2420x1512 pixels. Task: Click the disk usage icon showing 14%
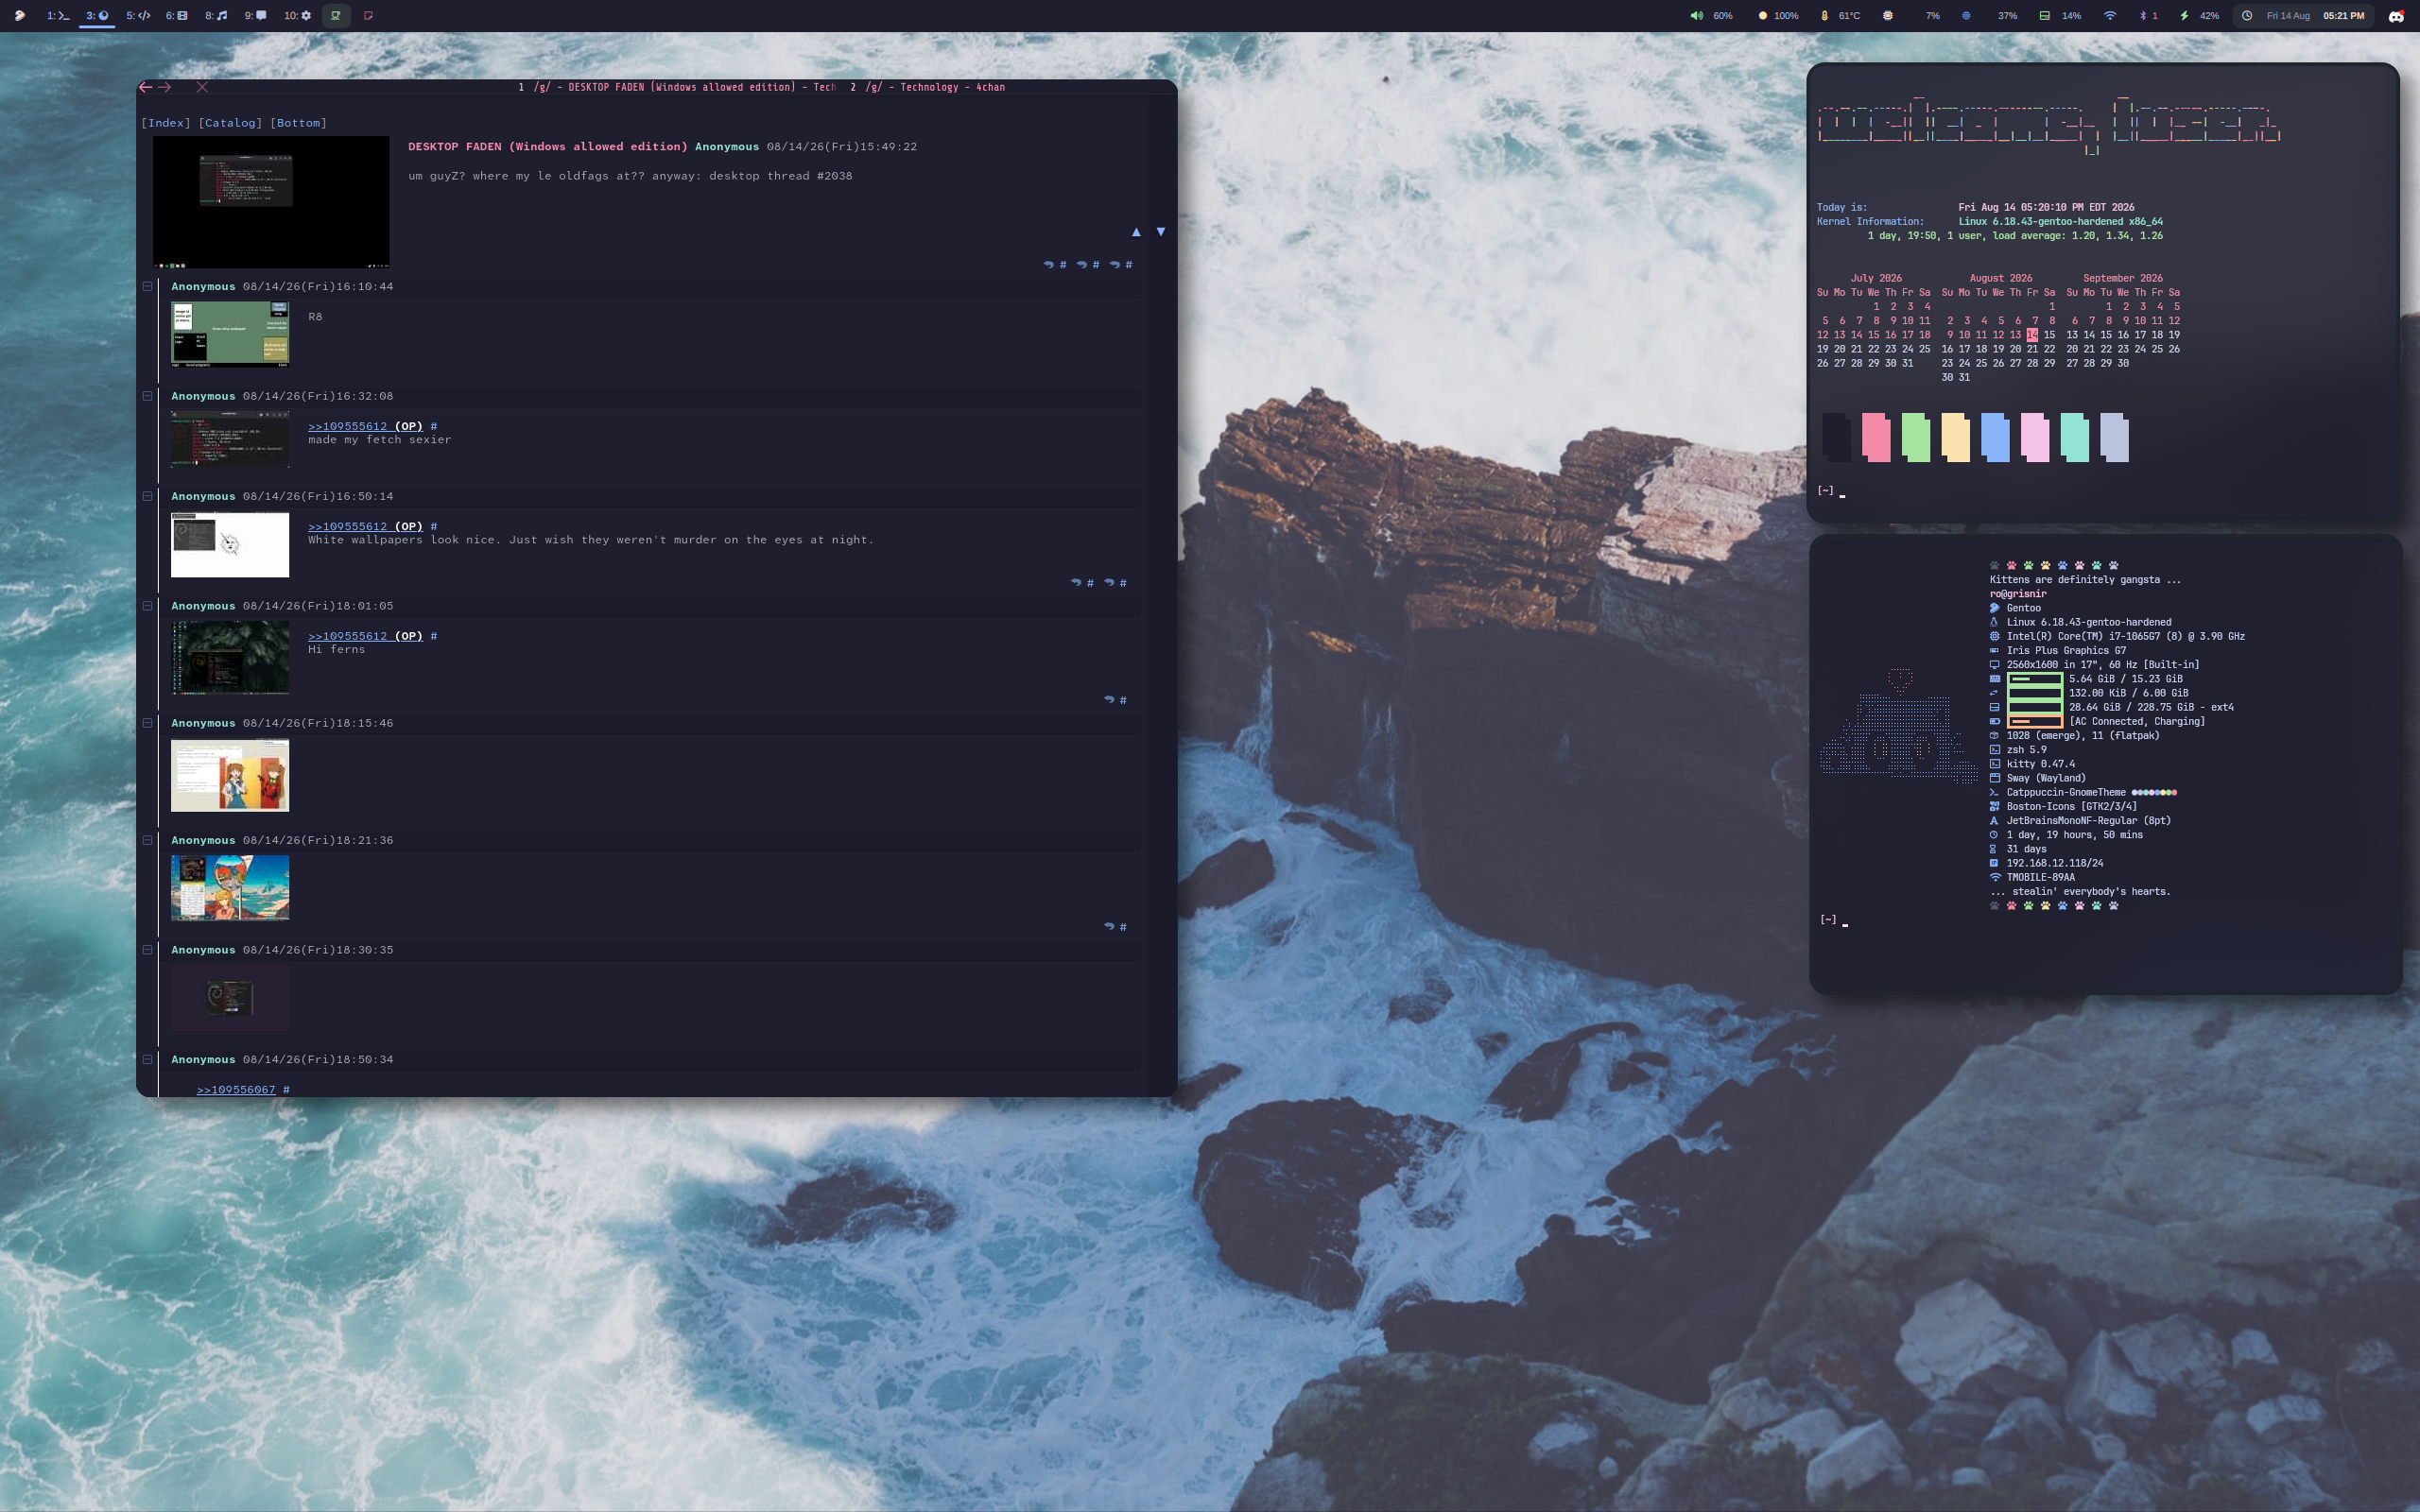(x=2044, y=16)
